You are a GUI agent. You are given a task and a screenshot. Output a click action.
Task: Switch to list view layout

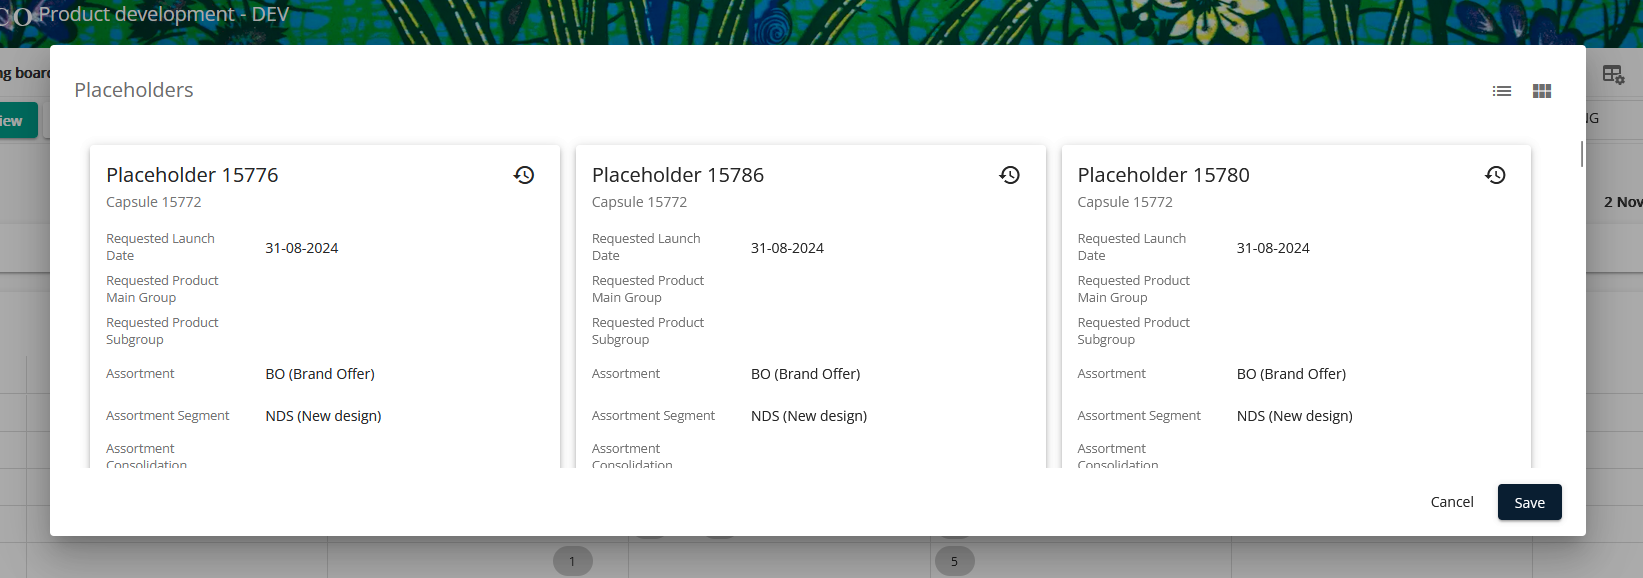coord(1501,91)
